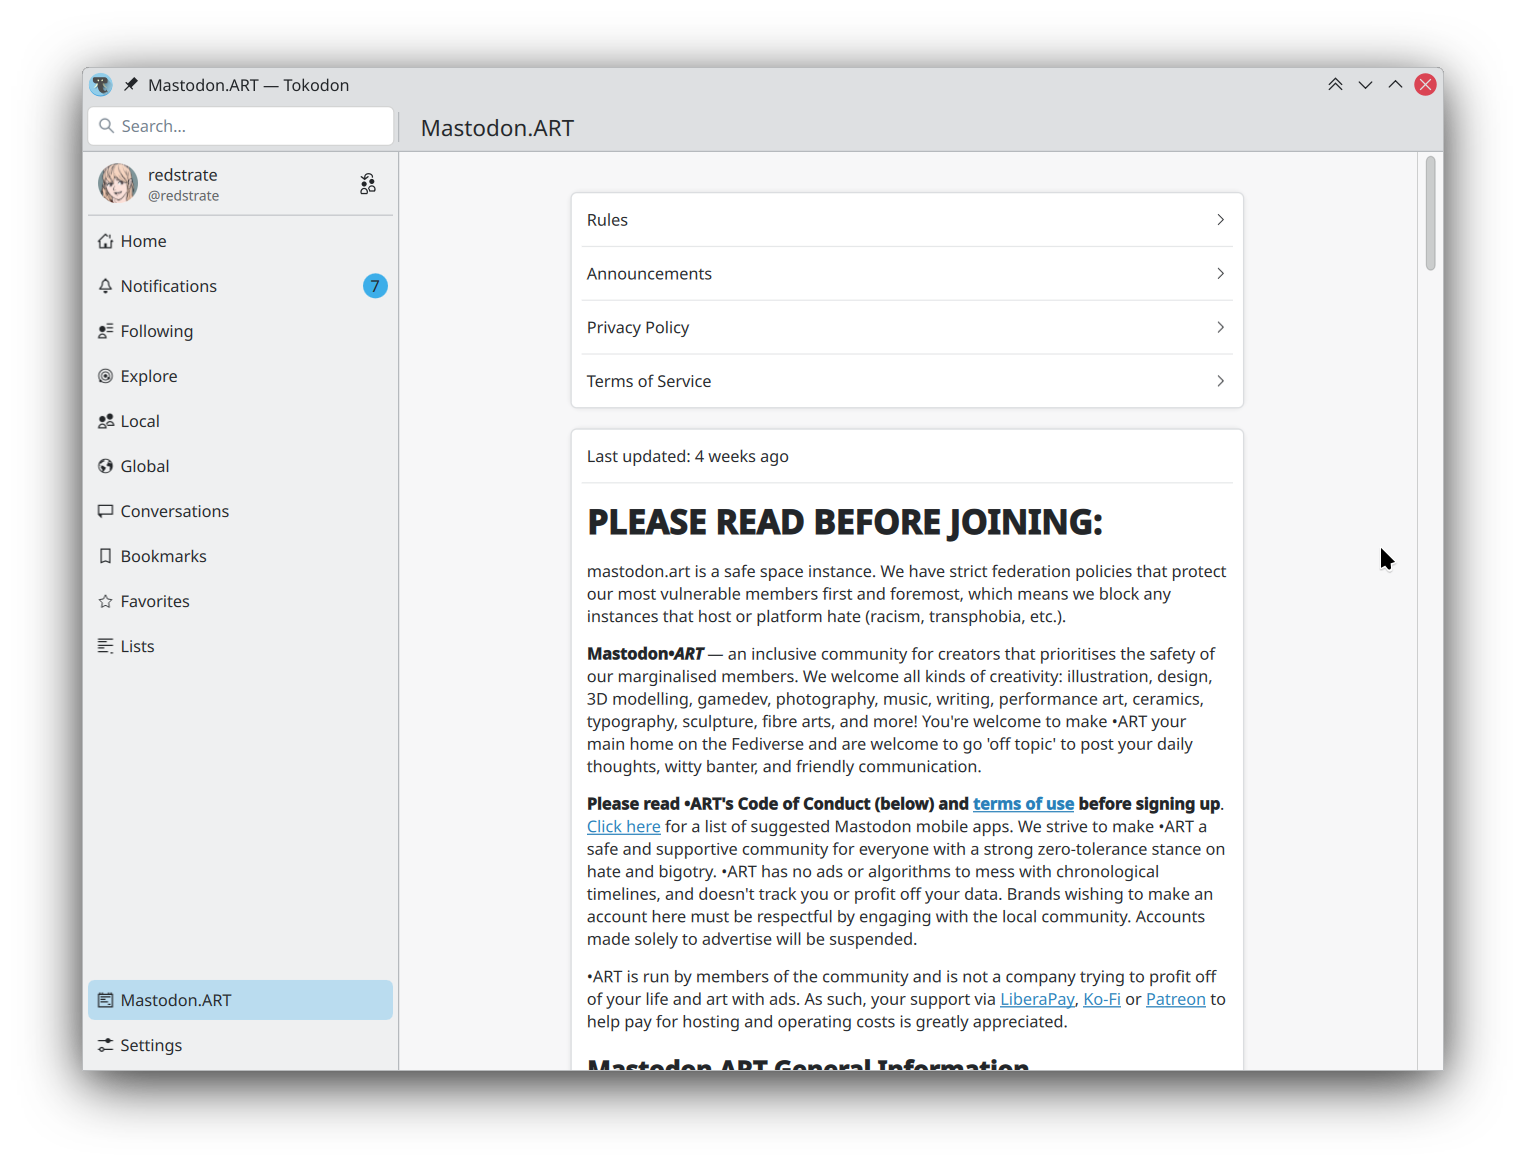Click the Local users icon
Image resolution: width=1525 pixels, height=1167 pixels.
pos(105,421)
